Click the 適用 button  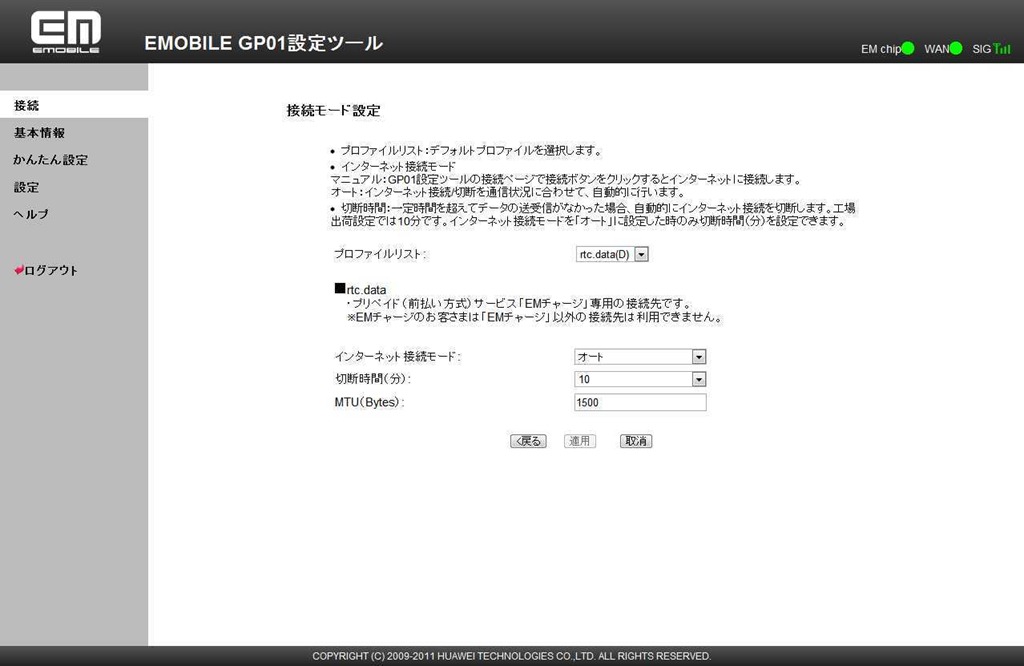click(579, 441)
